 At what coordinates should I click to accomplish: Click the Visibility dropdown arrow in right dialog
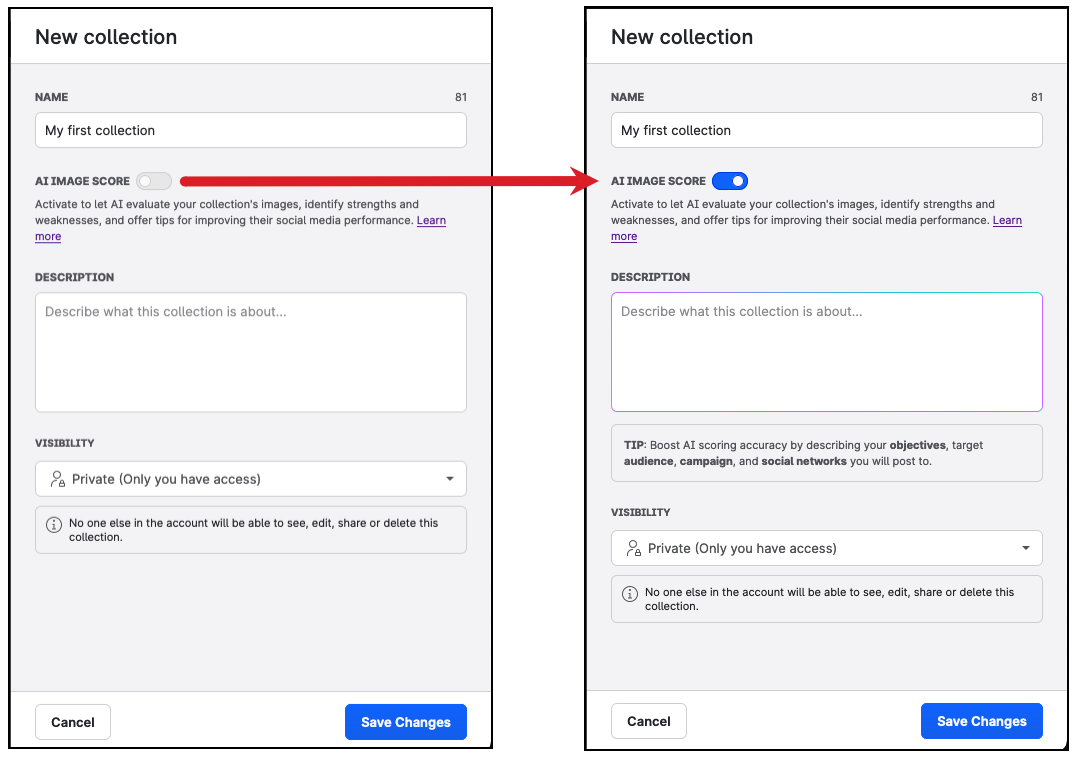pos(1026,548)
